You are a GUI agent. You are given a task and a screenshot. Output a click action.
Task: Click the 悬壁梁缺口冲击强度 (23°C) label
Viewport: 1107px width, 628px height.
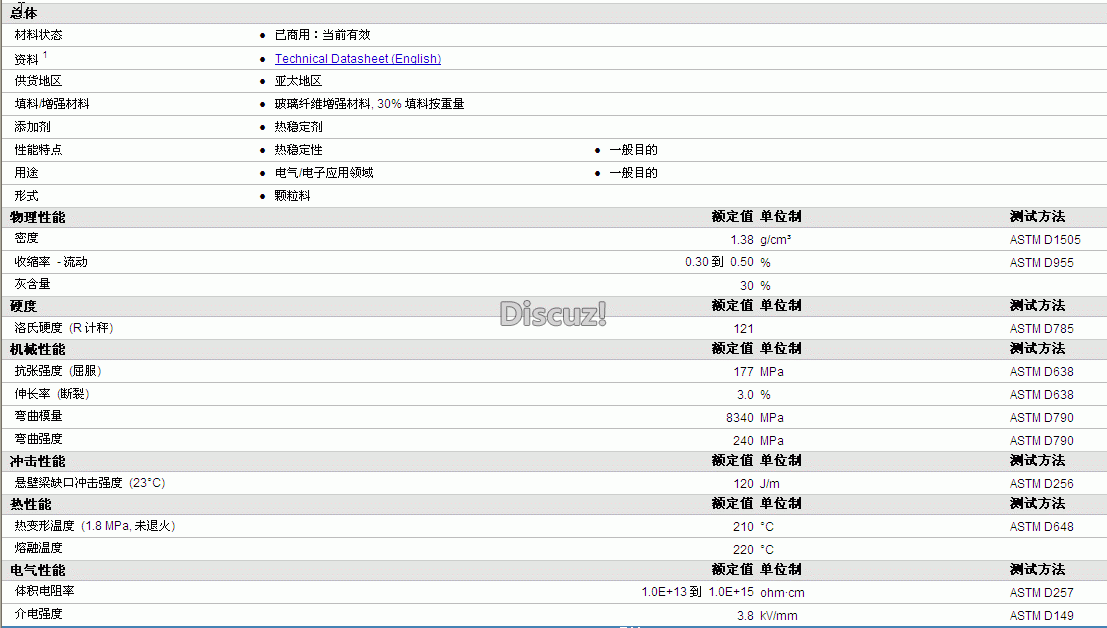click(90, 483)
